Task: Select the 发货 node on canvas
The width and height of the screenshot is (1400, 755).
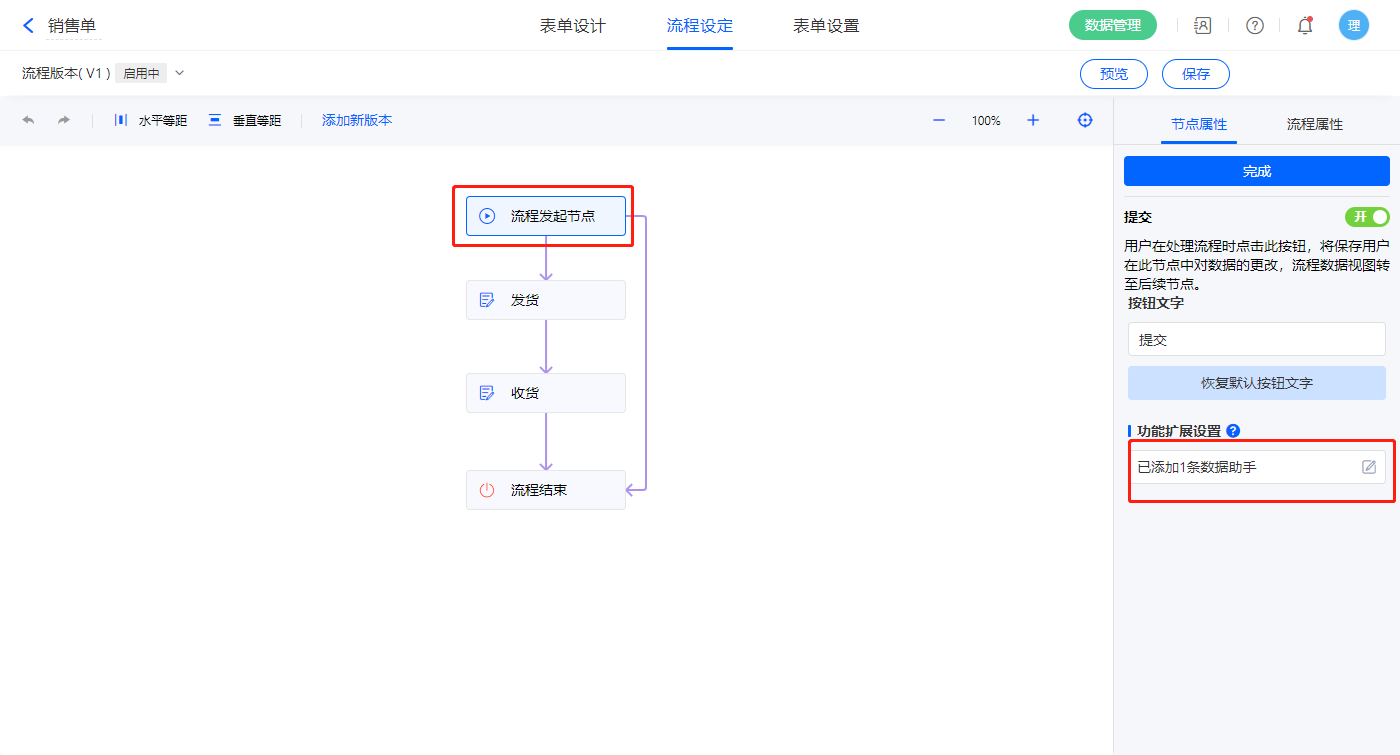Action: (x=546, y=300)
